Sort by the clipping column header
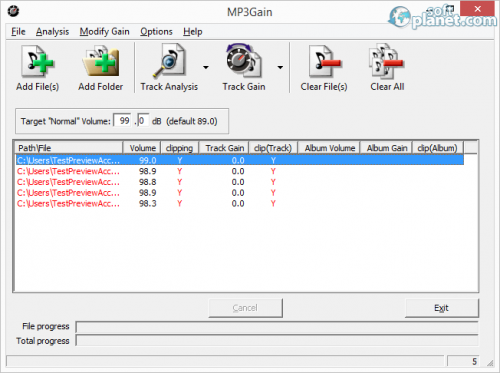 pyautogui.click(x=180, y=148)
